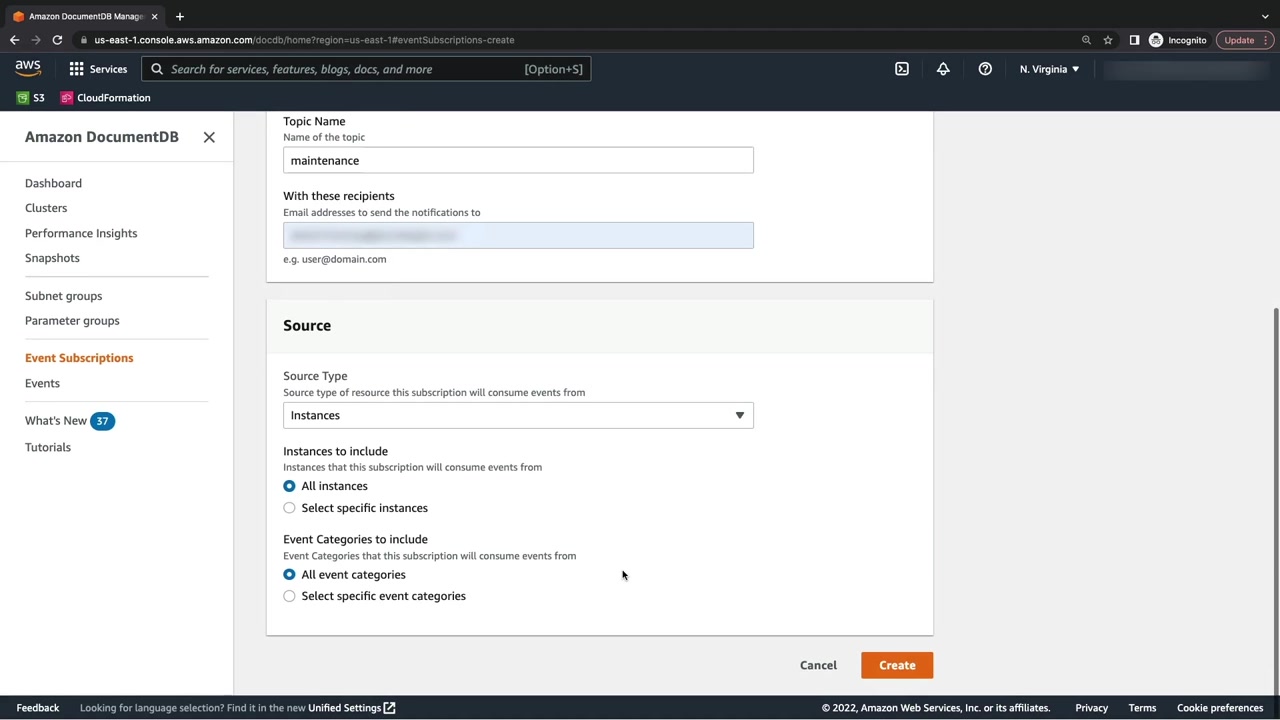1280x720 pixels.
Task: Click the browser zoom magnifier icon
Action: coord(1086,40)
